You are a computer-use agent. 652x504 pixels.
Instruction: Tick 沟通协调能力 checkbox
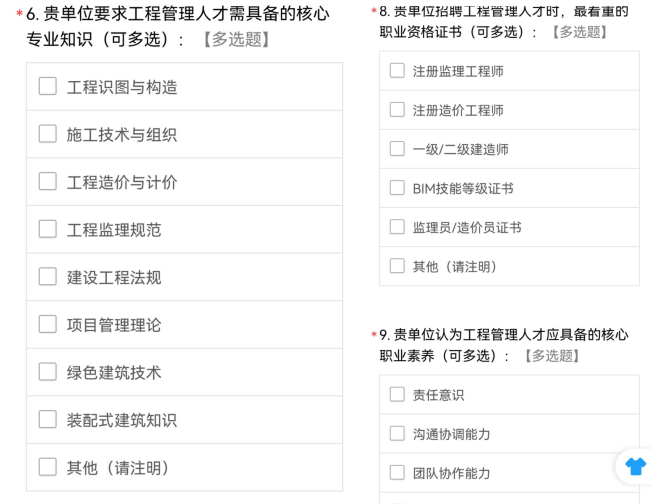click(397, 433)
